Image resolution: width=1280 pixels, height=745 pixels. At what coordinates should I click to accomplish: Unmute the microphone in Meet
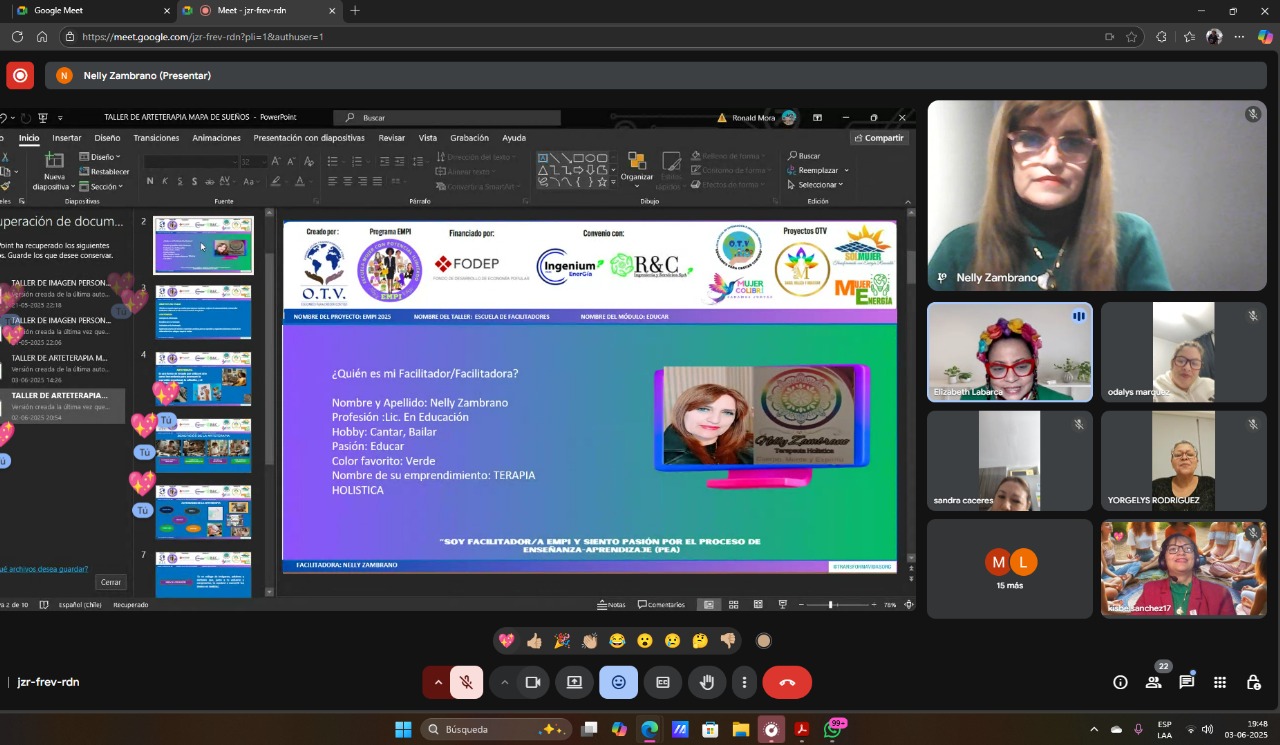pos(466,682)
